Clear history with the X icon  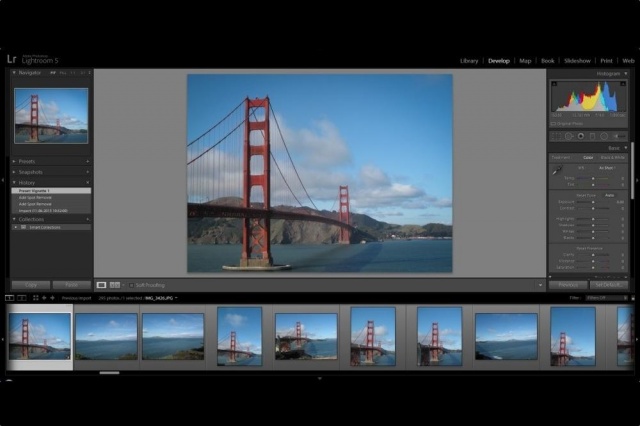(x=87, y=183)
